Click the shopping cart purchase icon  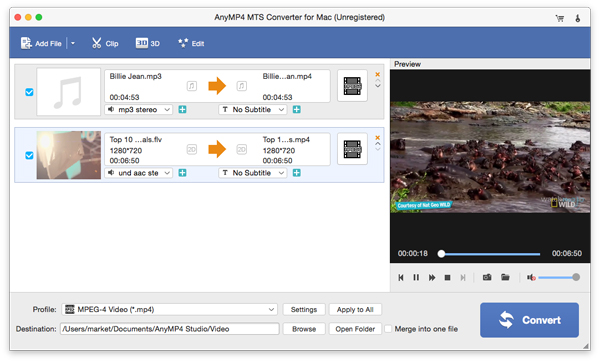[559, 18]
